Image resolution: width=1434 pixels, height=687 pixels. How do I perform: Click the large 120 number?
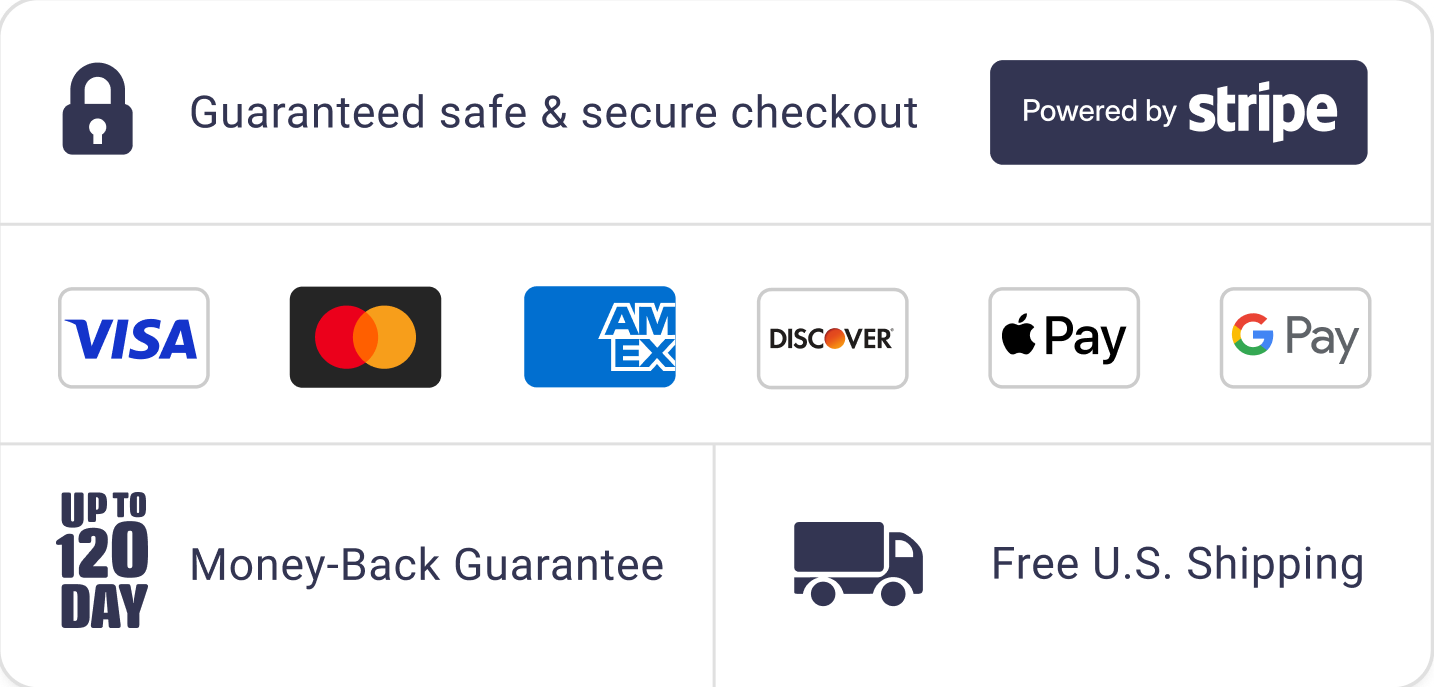click(102, 553)
